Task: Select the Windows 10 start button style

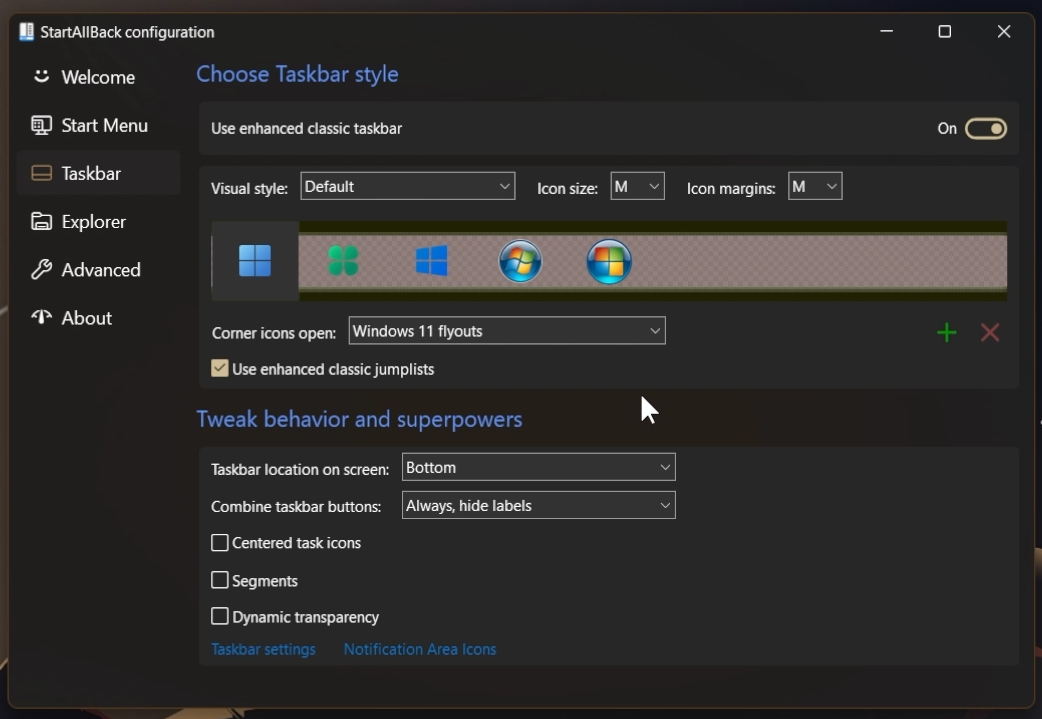Action: pyautogui.click(x=432, y=260)
